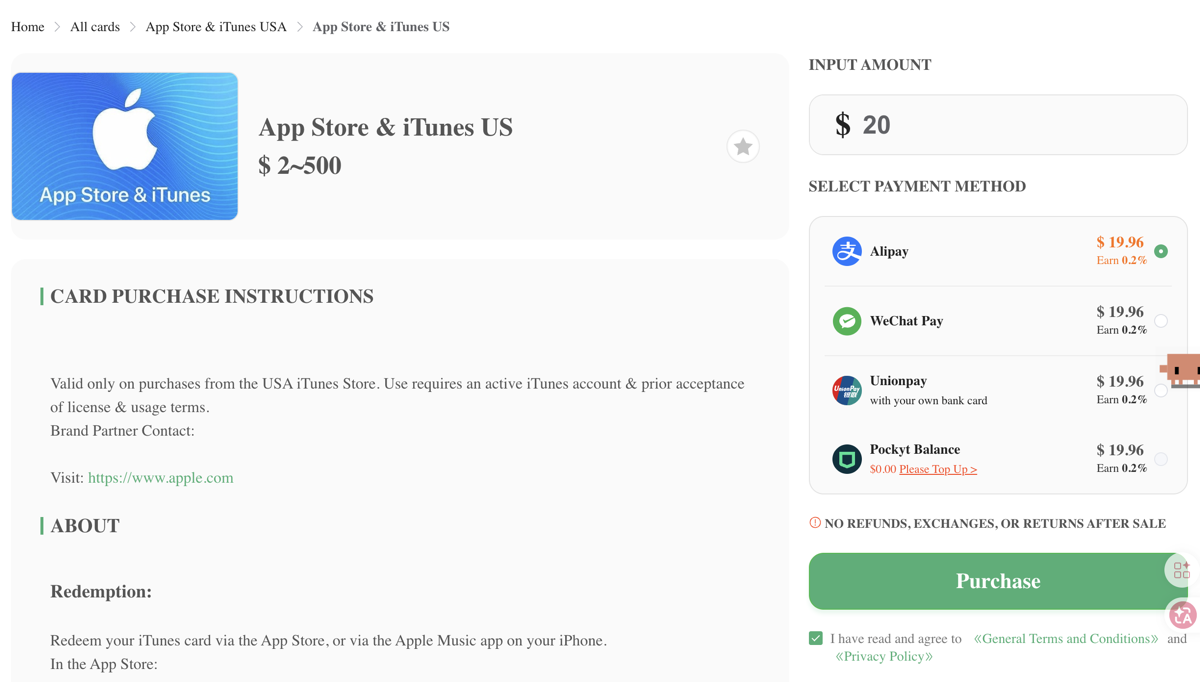1200x682 pixels.
Task: Click the Alipay $ 19.96 price
Action: pos(1120,242)
